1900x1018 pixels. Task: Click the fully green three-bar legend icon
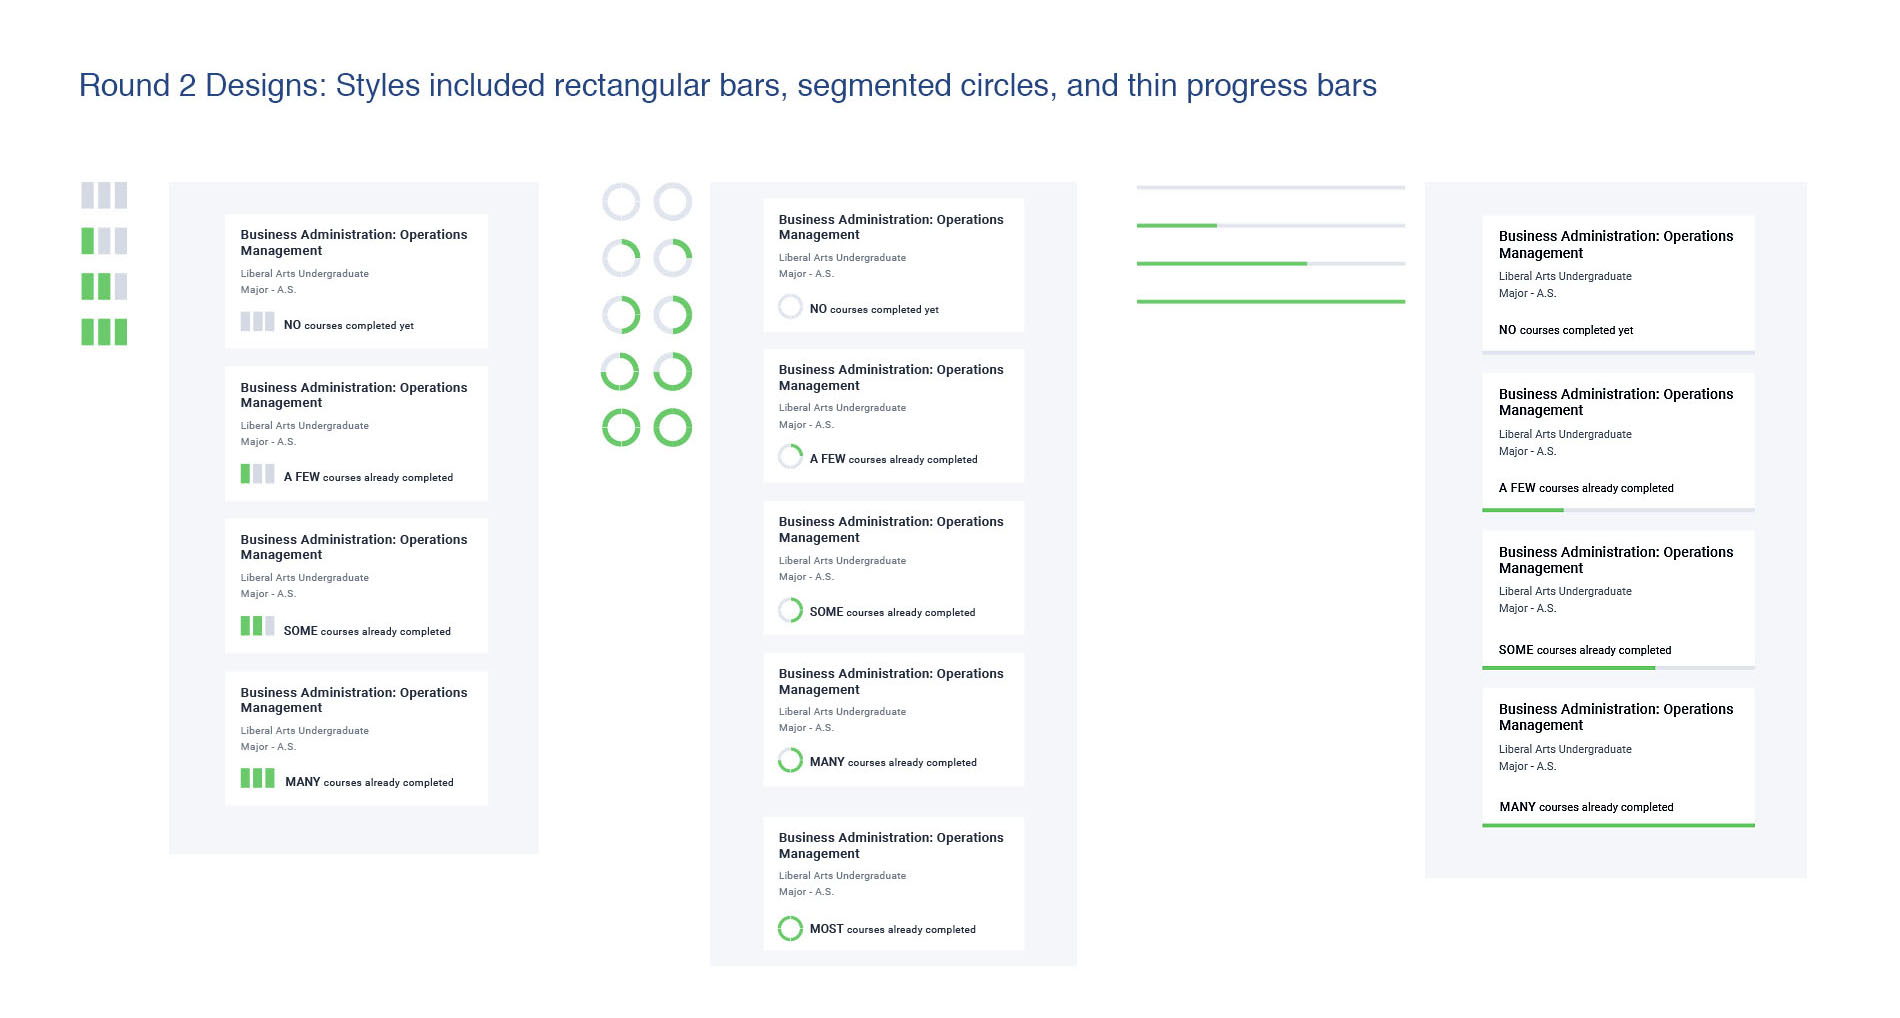tap(104, 332)
